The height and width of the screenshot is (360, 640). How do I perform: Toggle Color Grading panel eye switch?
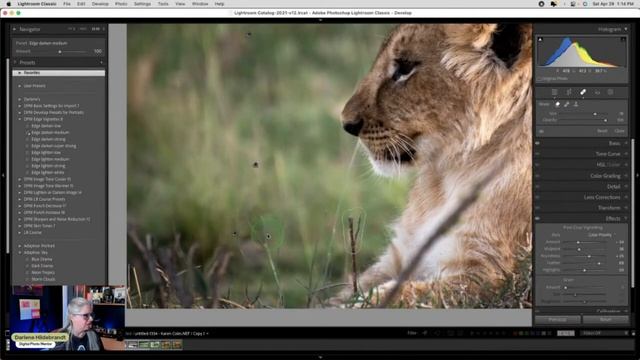click(x=538, y=176)
